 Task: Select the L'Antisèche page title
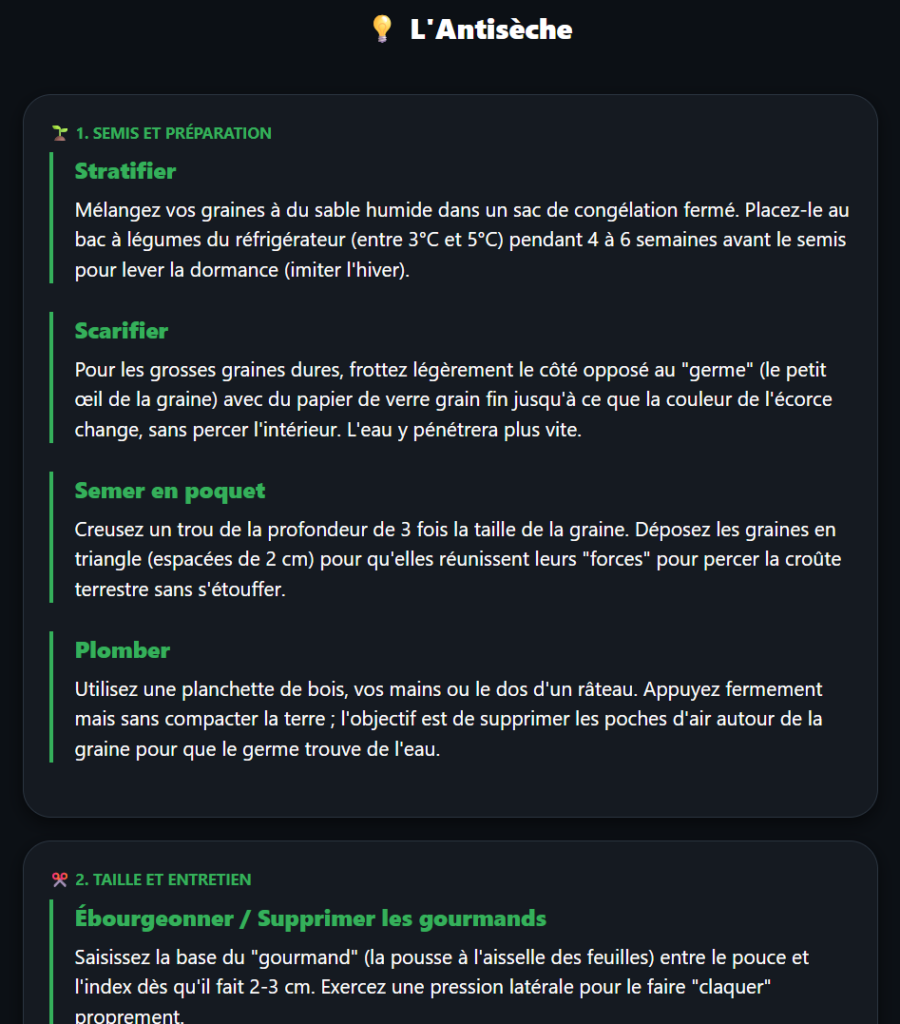tap(491, 29)
